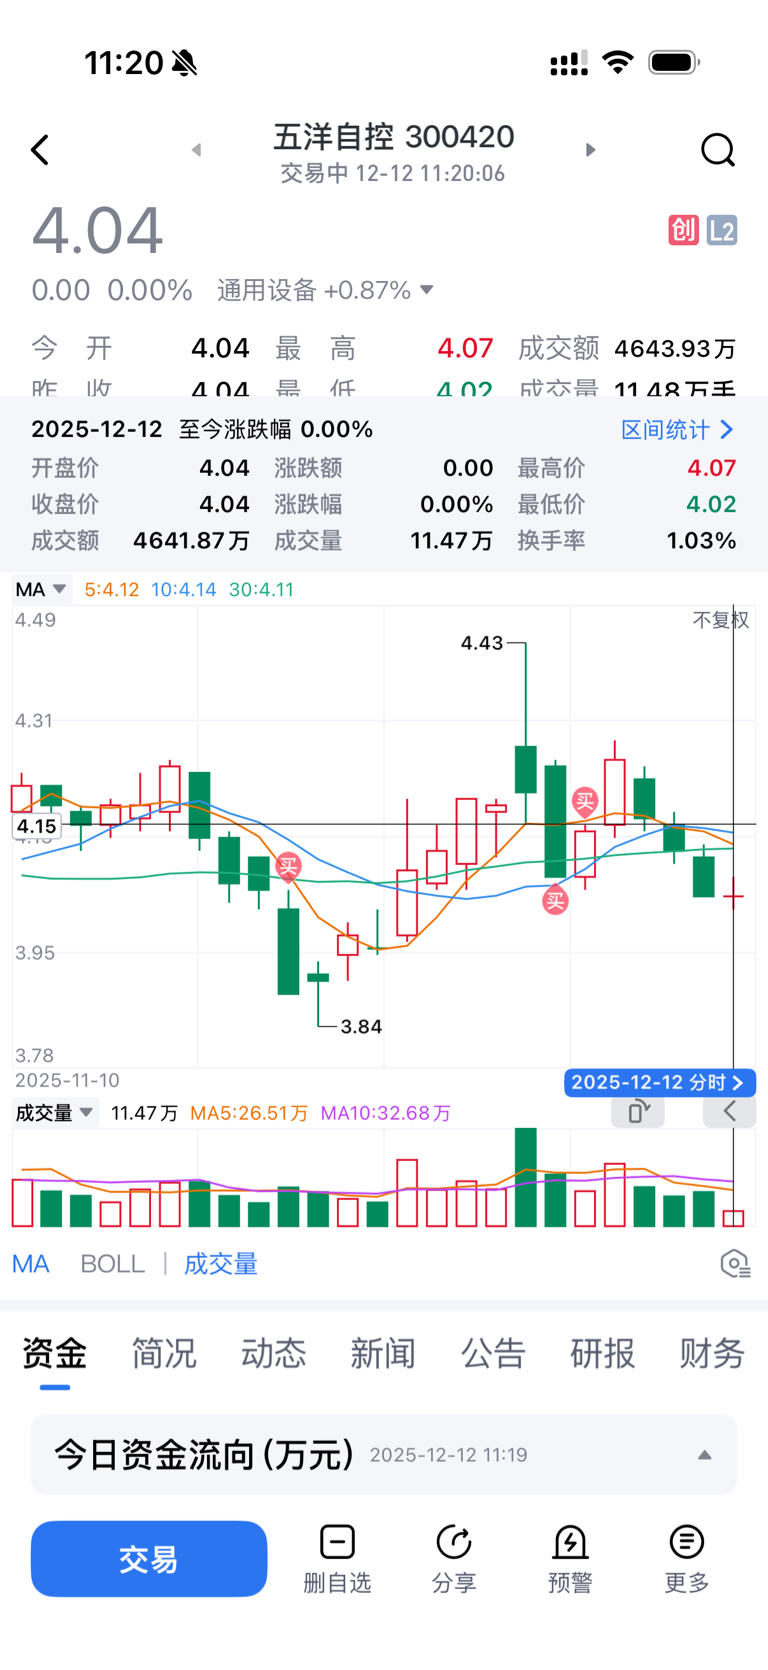Screen dimensions: 768x1670
Task: Switch to 财务 tab
Action: coord(712,1354)
